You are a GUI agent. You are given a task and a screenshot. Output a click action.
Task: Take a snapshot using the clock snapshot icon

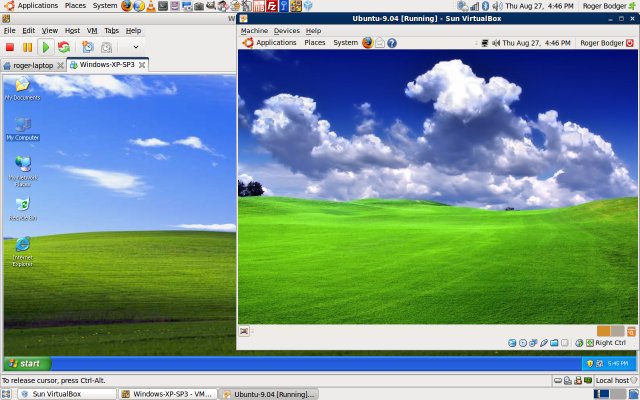[x=88, y=47]
